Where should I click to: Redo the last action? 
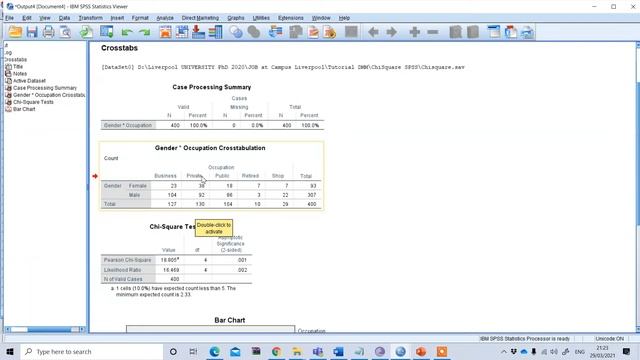click(144, 32)
